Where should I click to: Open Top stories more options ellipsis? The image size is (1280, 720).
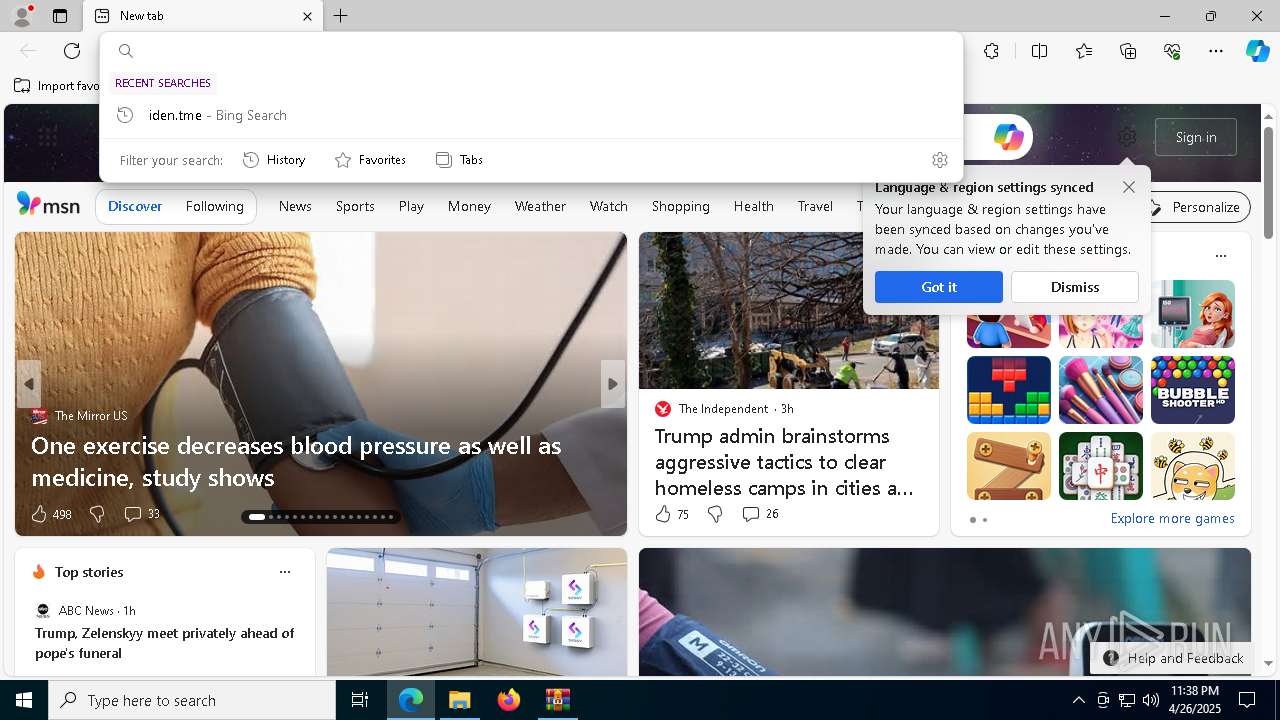(x=285, y=572)
